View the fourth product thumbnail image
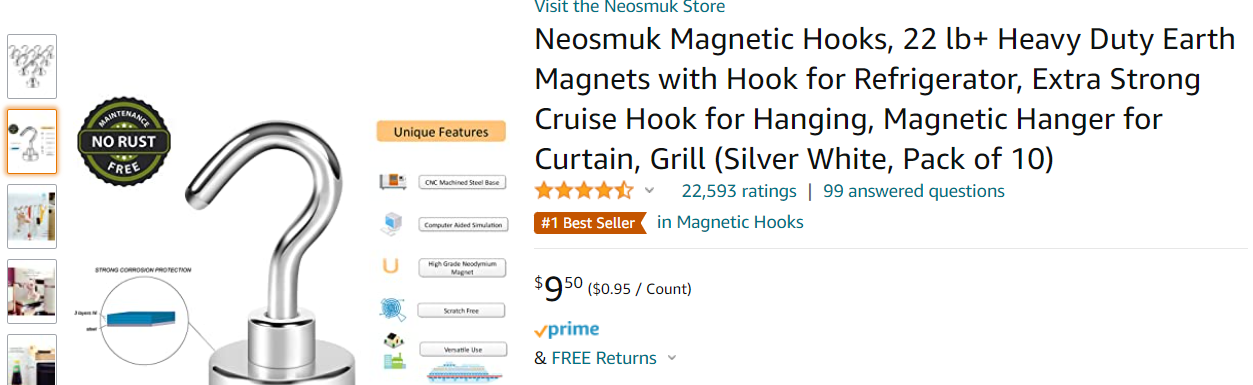This screenshot has height=385, width=1253. pyautogui.click(x=32, y=291)
